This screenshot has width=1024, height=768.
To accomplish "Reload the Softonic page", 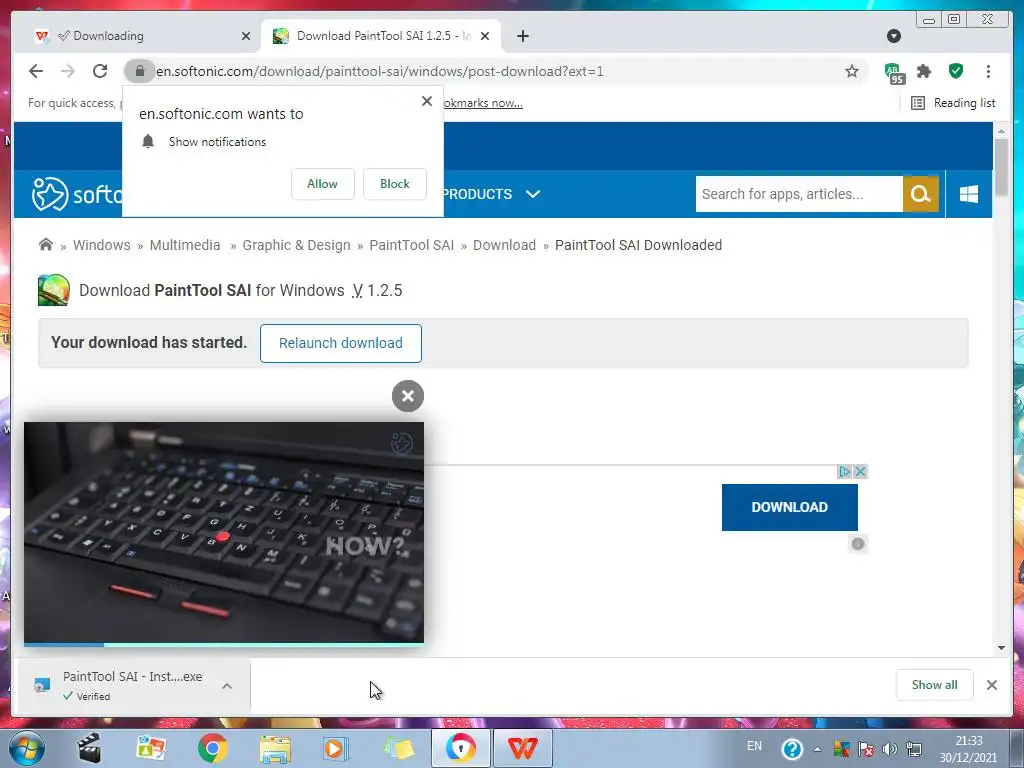I will pyautogui.click(x=100, y=71).
